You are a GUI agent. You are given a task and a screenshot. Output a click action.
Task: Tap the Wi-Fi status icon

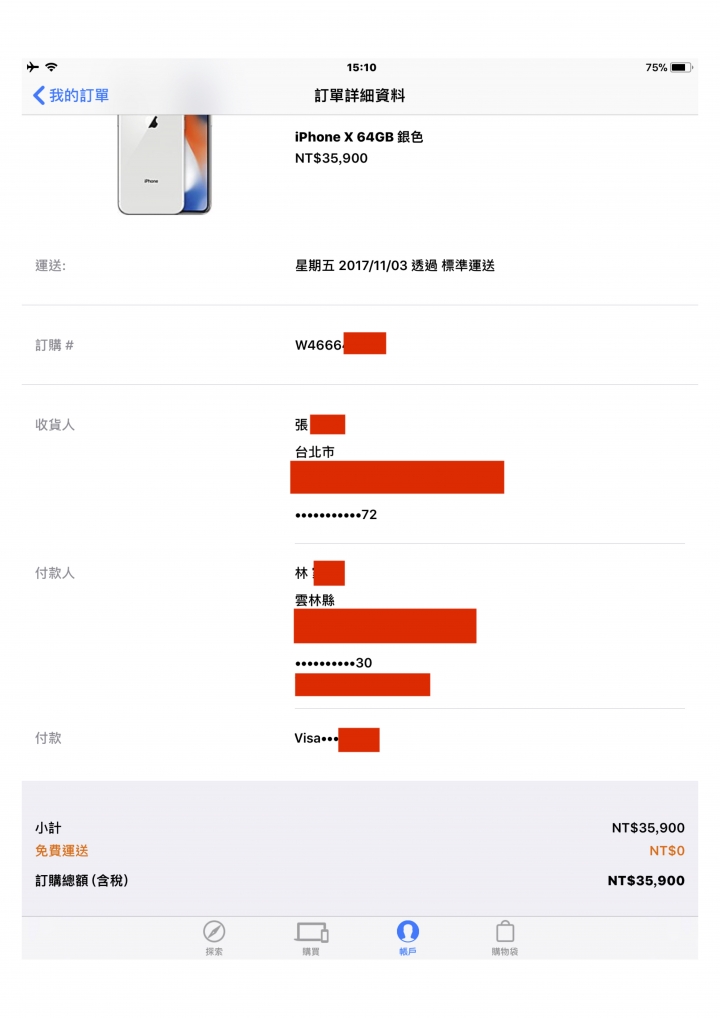click(x=51, y=67)
